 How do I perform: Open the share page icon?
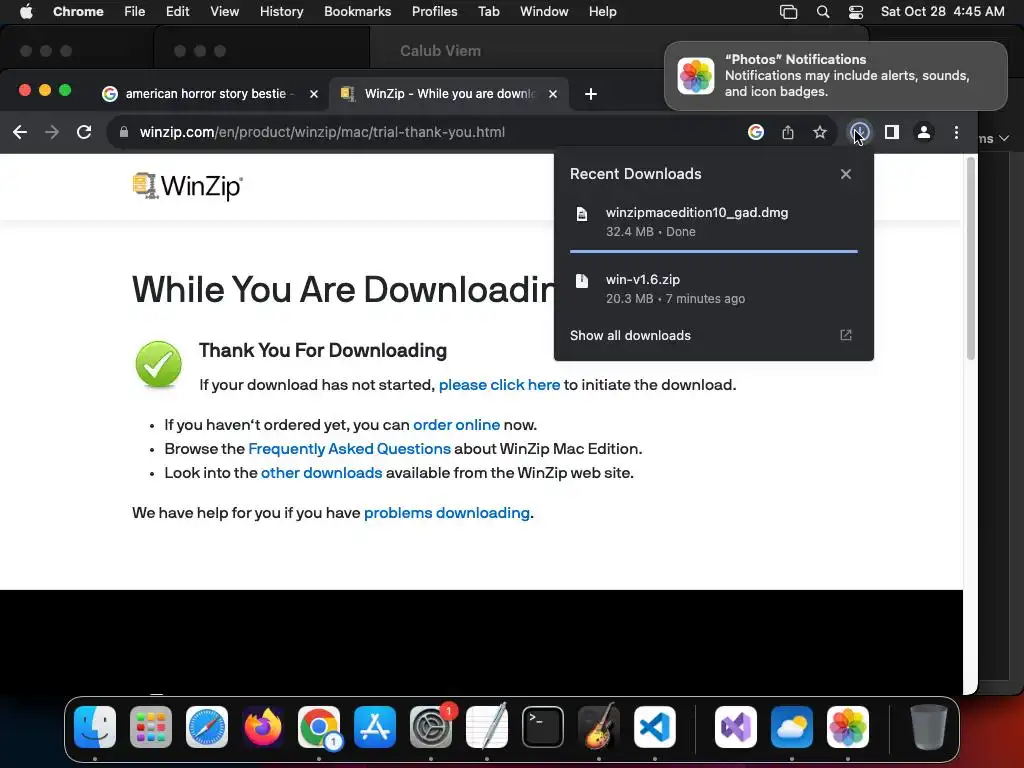[788, 133]
